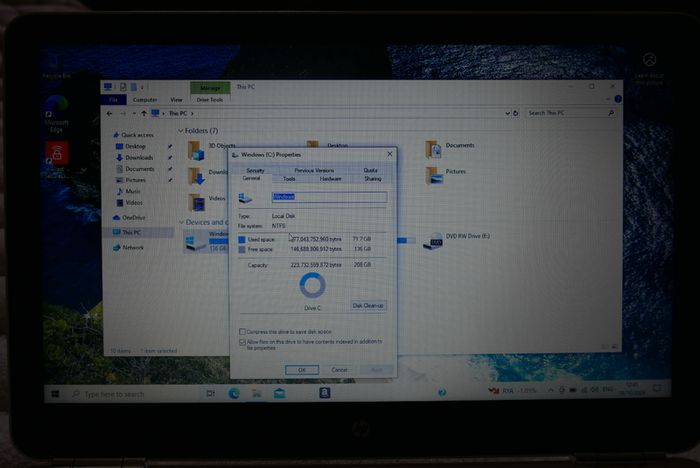The image size is (700, 468).
Task: Show hidden system tray icons
Action: point(551,390)
